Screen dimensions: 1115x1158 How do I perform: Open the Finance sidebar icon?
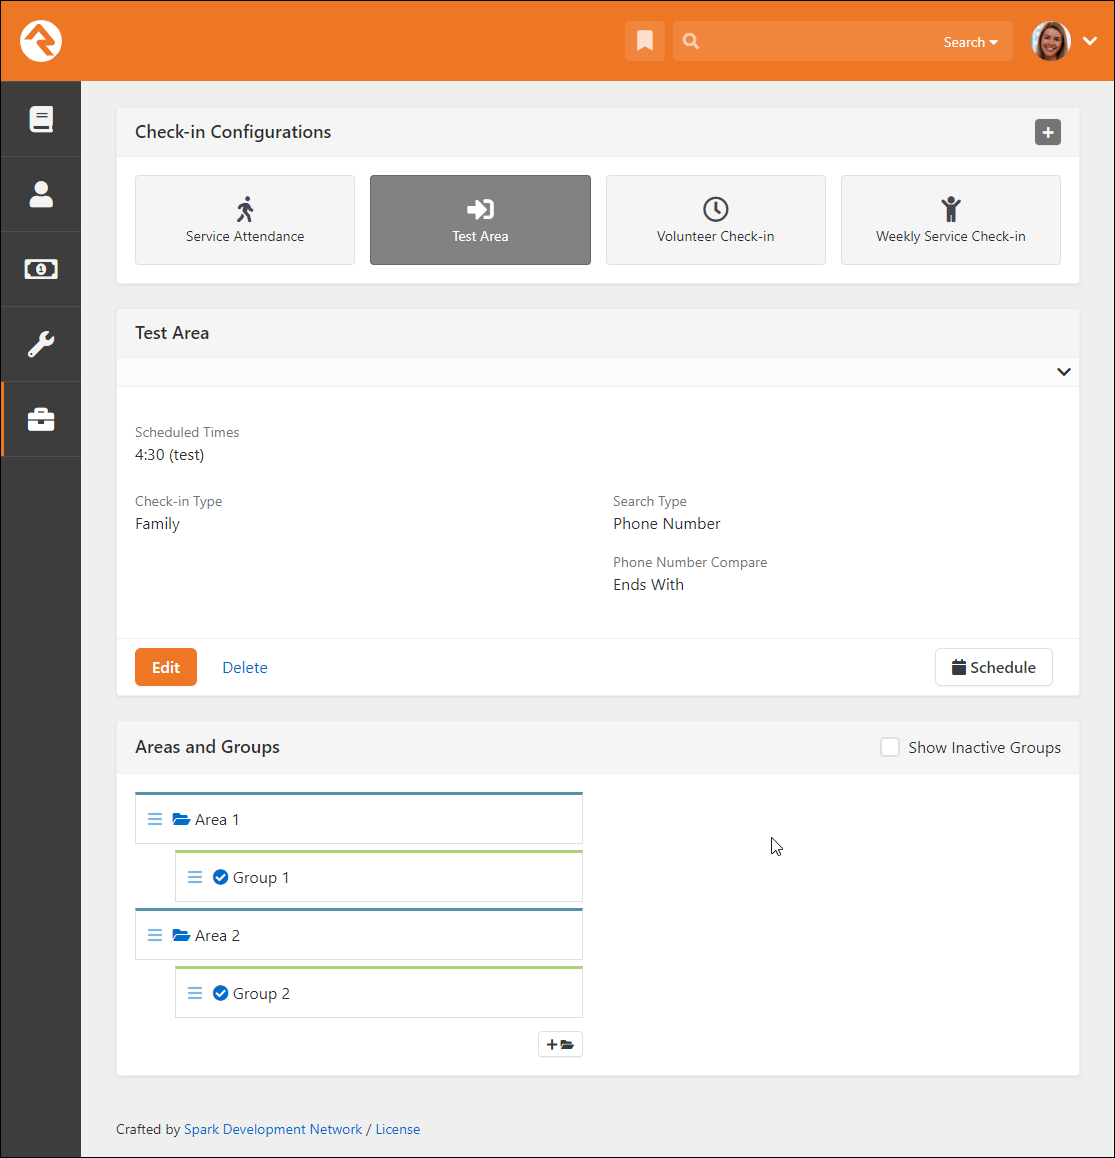pos(40,269)
